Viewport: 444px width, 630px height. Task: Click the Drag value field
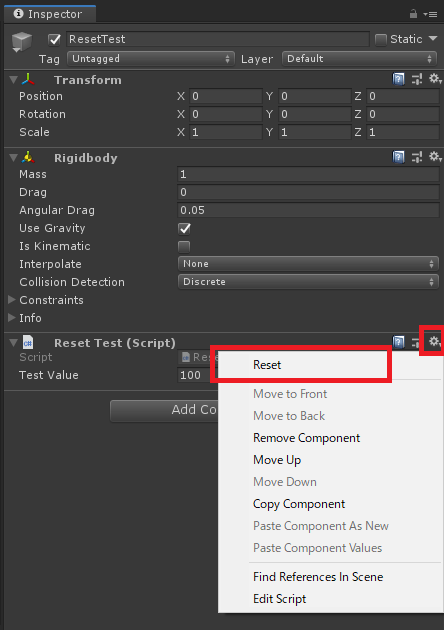tap(308, 192)
